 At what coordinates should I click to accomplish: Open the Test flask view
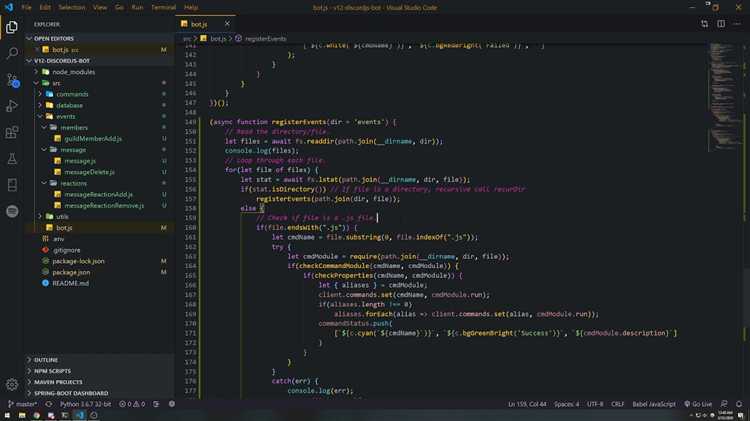[12, 158]
